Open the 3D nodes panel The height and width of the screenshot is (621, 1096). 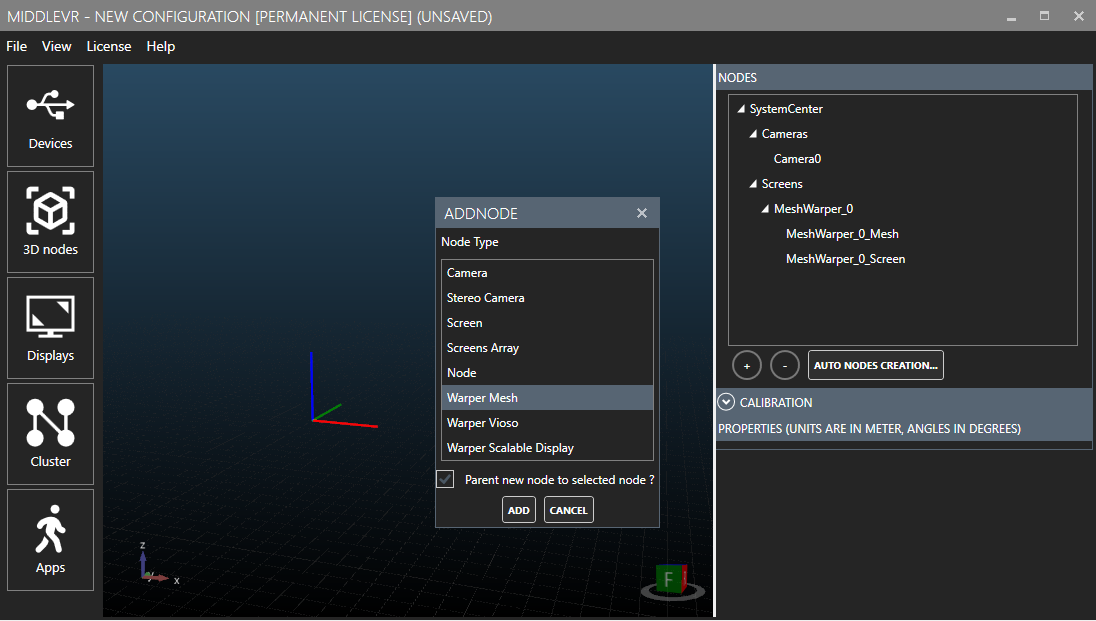click(x=50, y=222)
